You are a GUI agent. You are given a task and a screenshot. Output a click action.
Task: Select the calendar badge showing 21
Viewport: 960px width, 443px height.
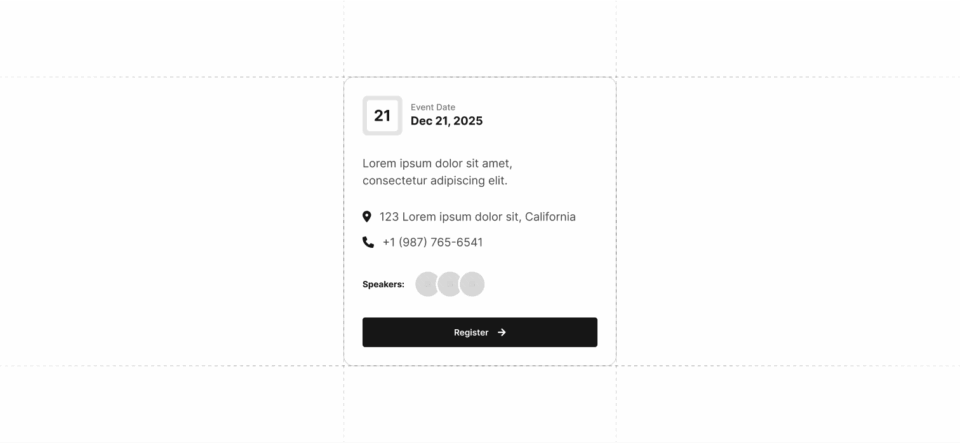coord(382,116)
